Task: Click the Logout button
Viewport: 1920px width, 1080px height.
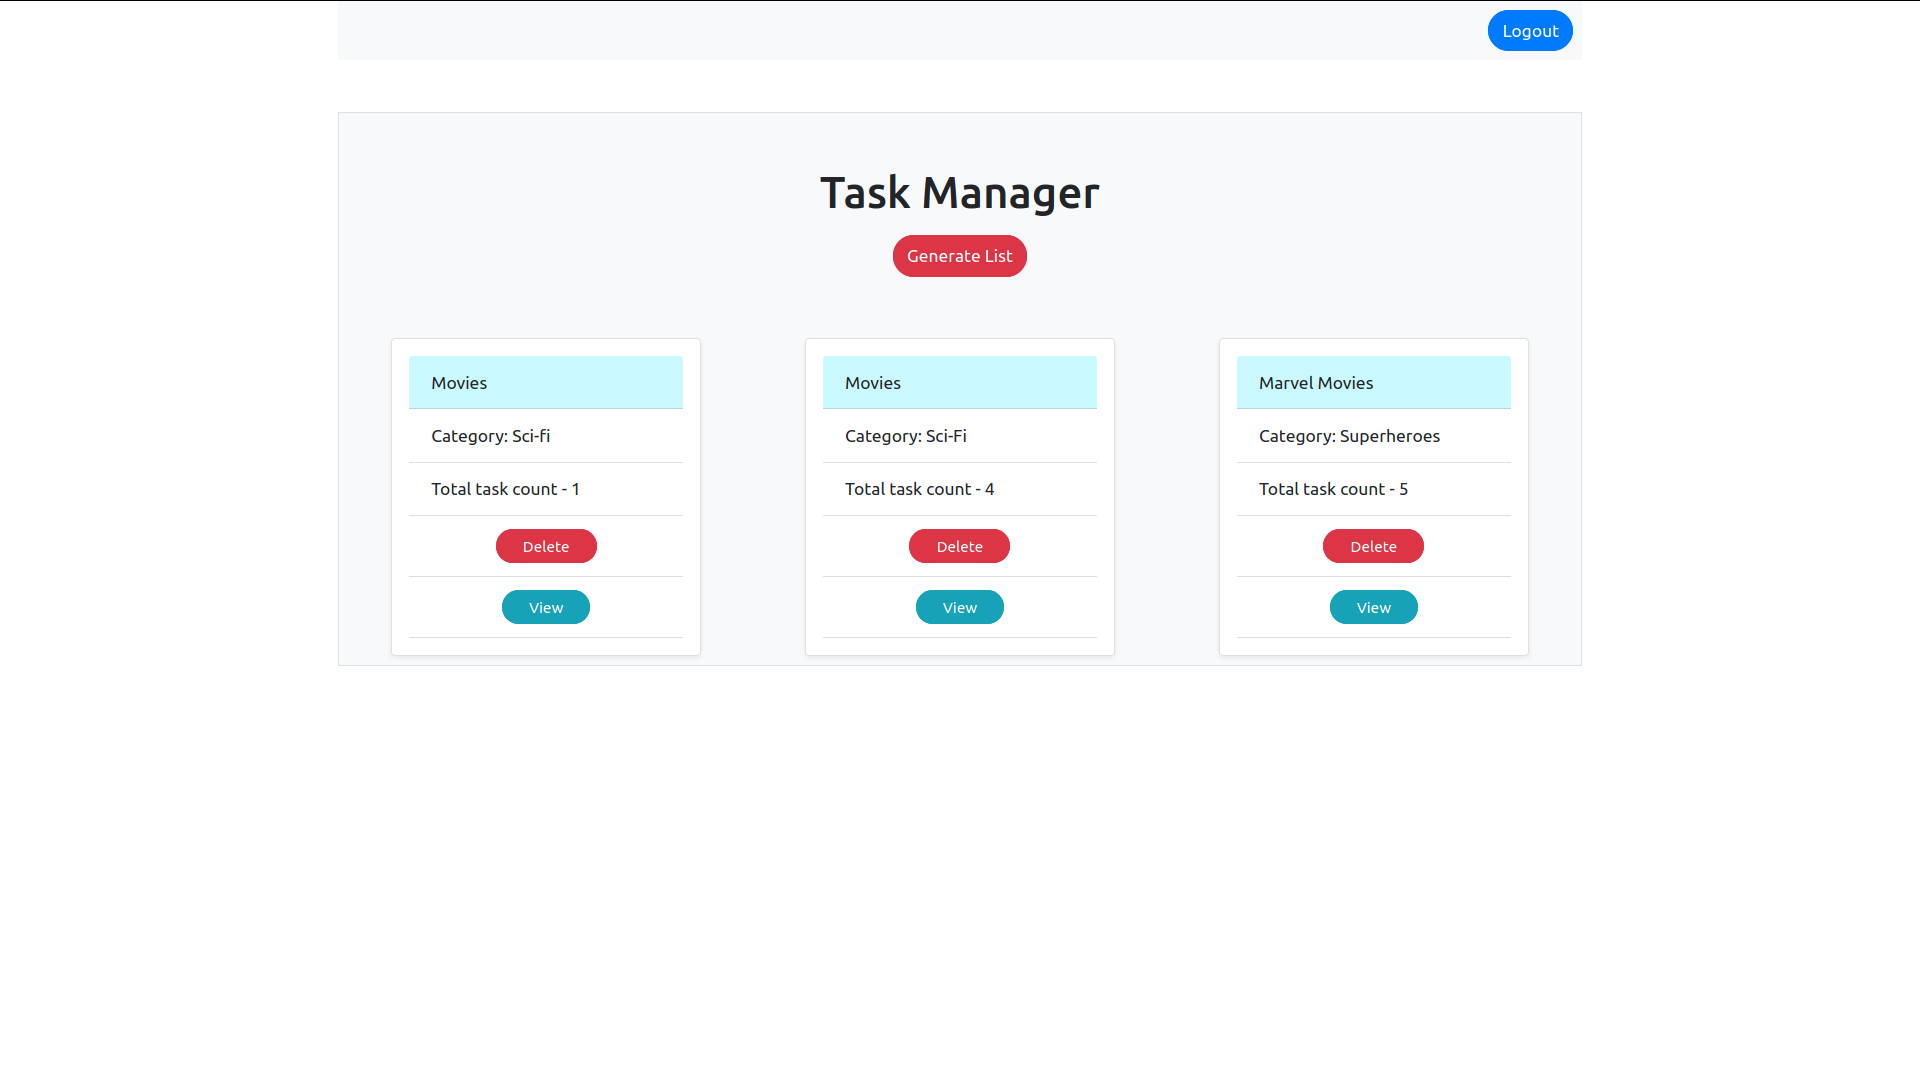Action: pyautogui.click(x=1530, y=30)
